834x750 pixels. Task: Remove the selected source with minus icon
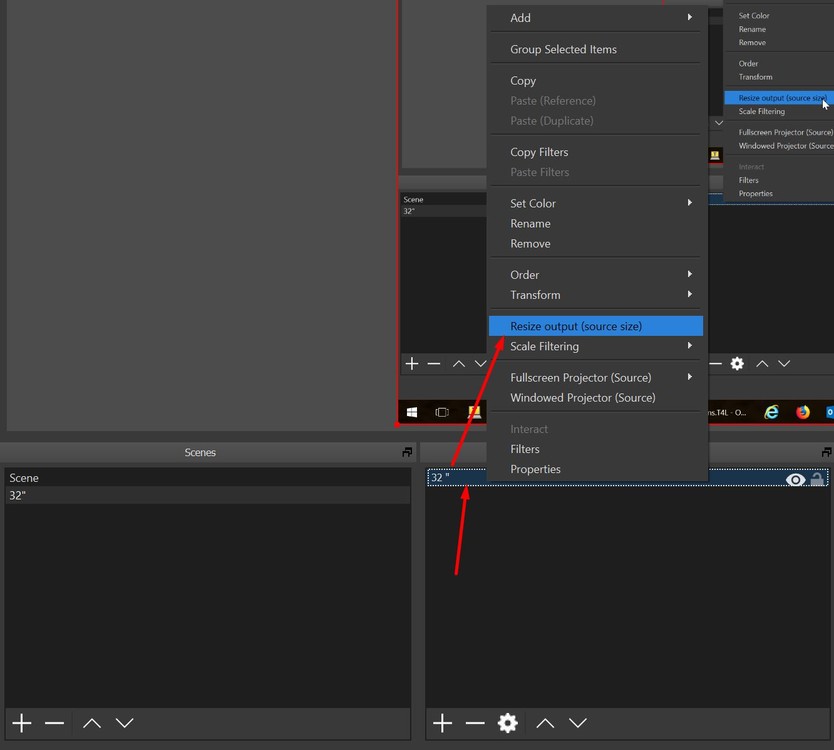click(x=475, y=723)
